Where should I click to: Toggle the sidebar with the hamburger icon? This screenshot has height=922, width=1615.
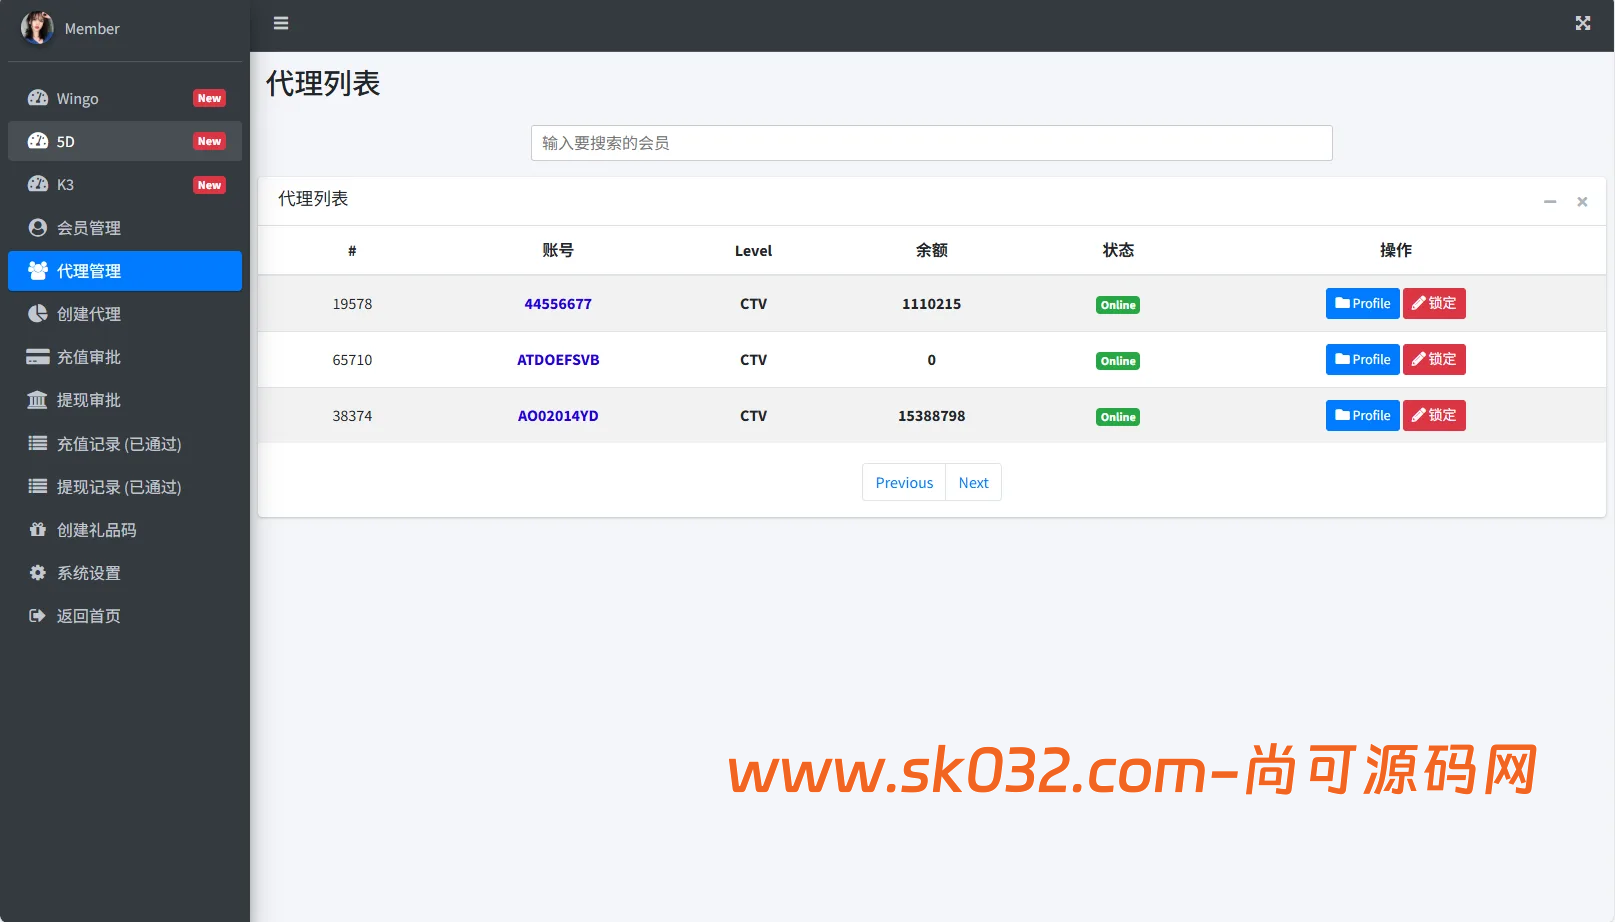tap(280, 22)
